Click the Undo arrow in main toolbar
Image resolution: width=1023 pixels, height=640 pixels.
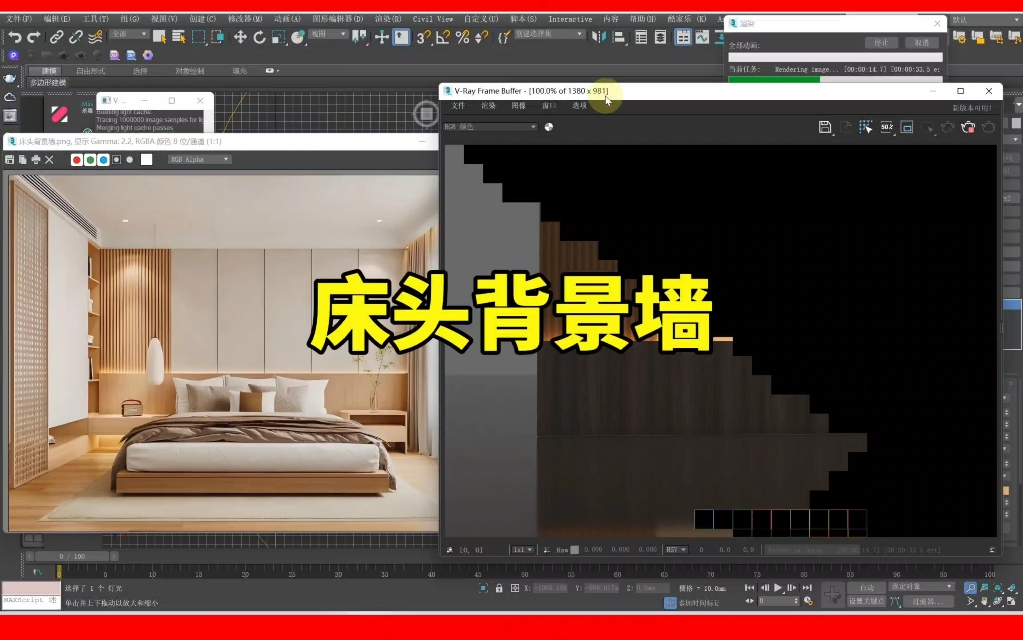(x=15, y=37)
